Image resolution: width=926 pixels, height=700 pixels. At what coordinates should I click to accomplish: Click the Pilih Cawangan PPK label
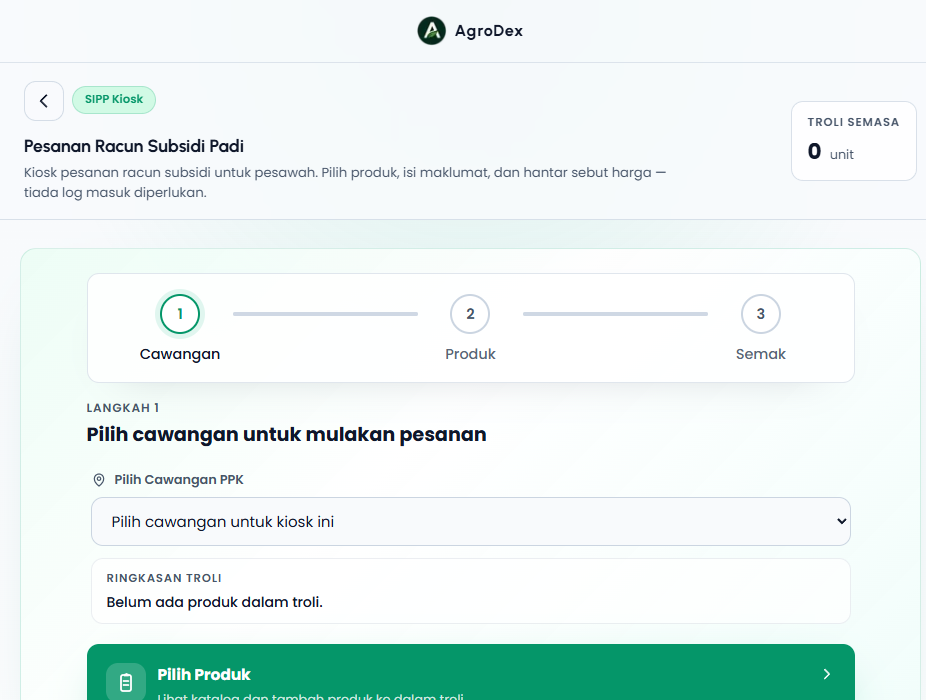179,480
